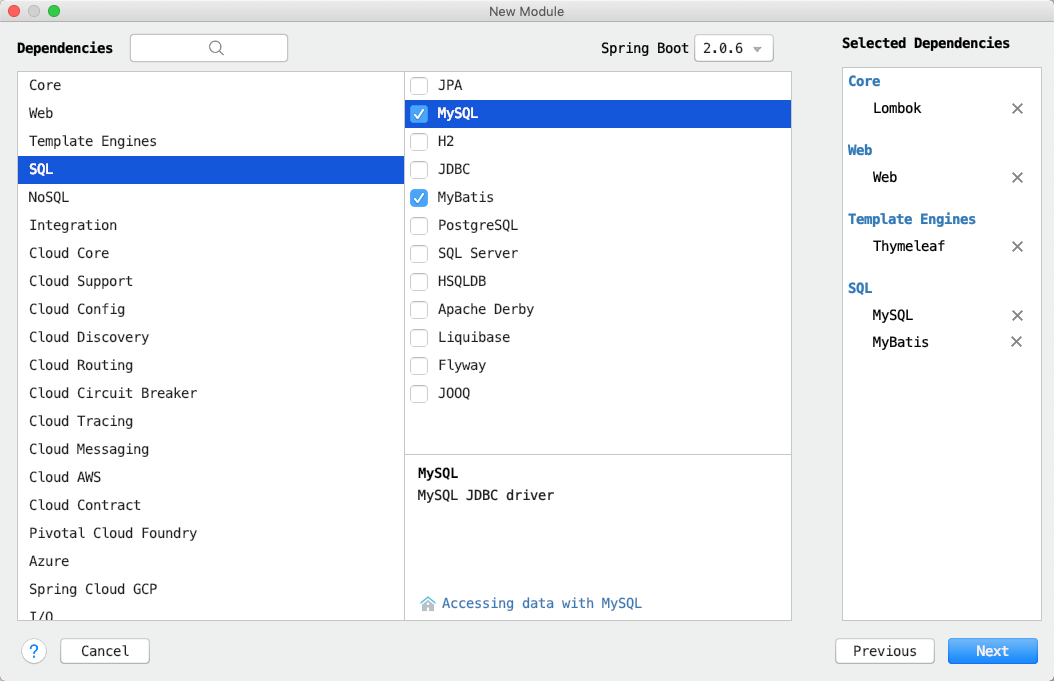Remove Web from selected dependencies
The width and height of the screenshot is (1054, 681).
1017,177
